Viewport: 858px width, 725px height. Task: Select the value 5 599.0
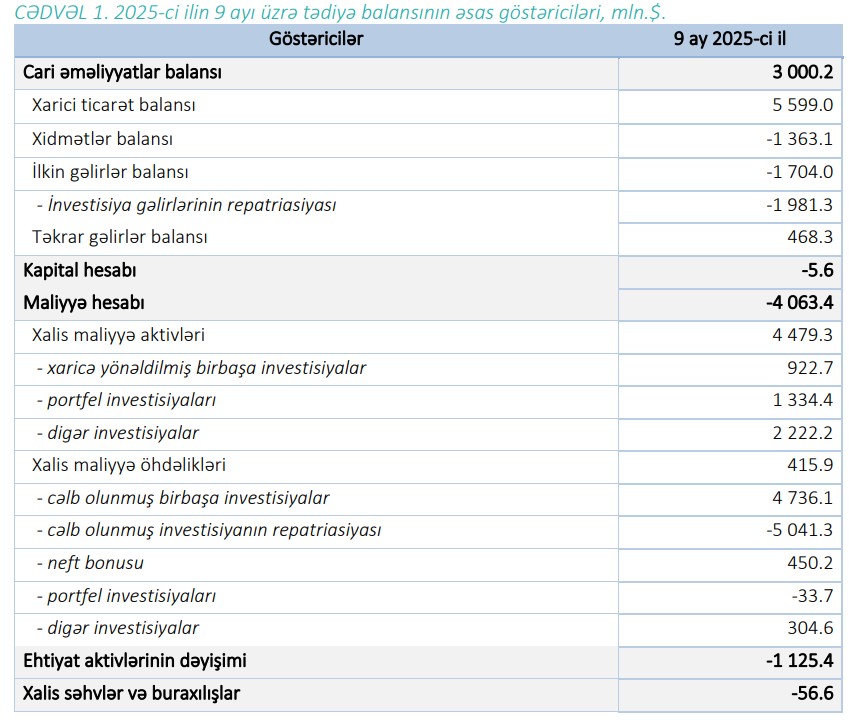point(799,105)
